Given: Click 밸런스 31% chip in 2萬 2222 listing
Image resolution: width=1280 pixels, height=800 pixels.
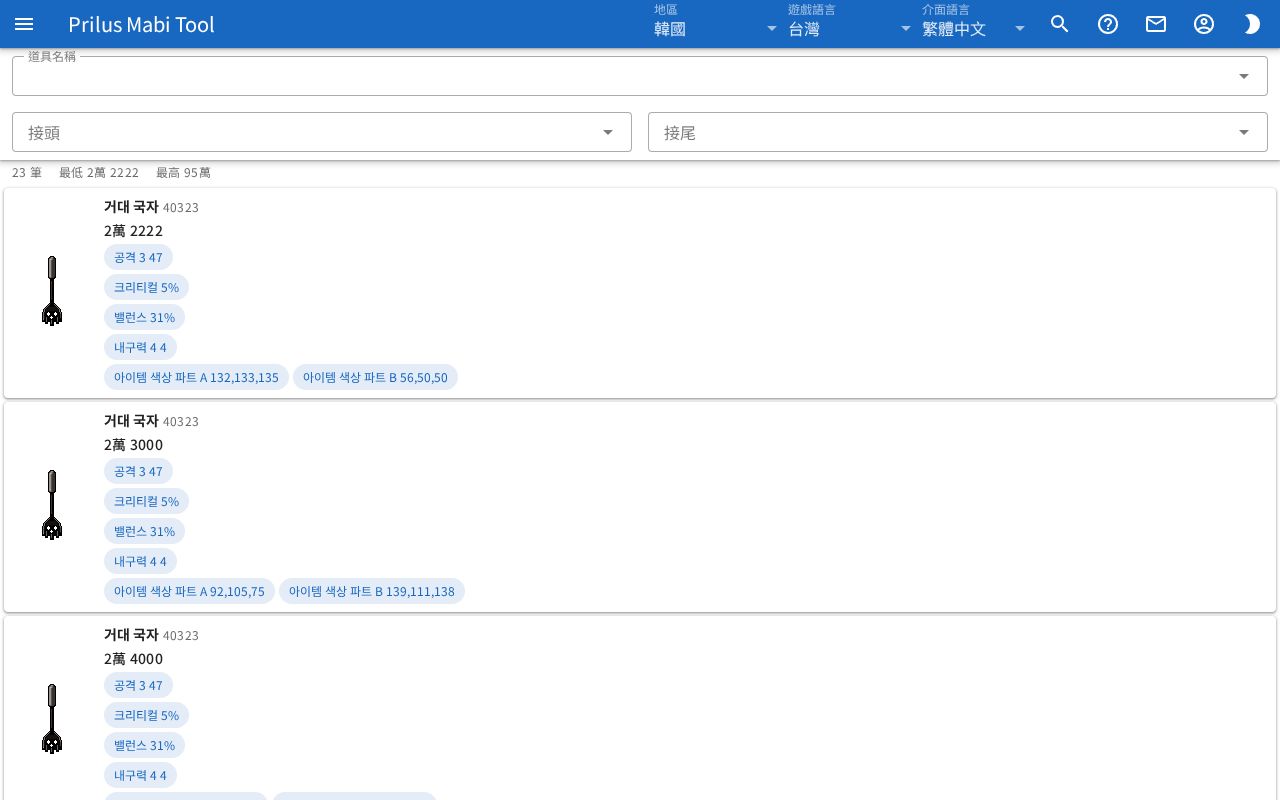Looking at the screenshot, I should tap(144, 317).
